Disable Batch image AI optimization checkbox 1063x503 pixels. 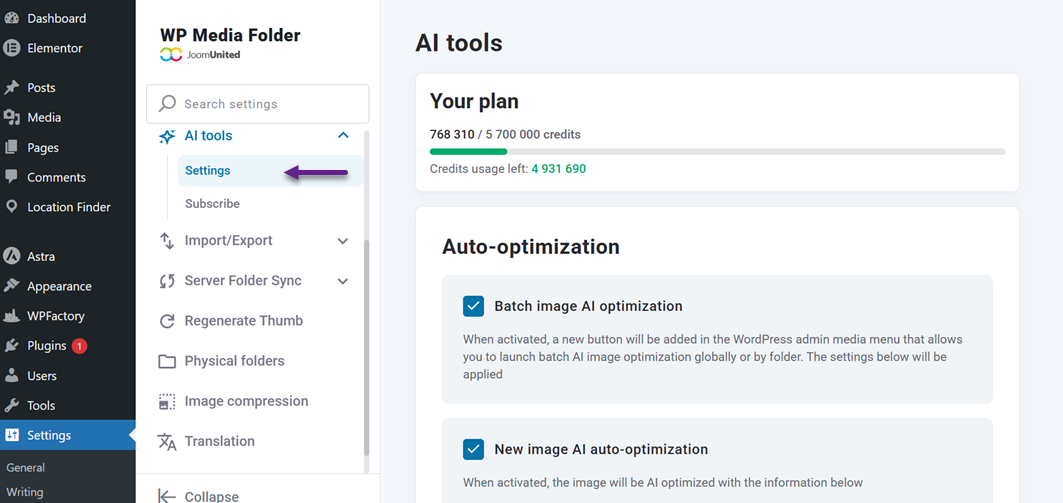tap(473, 306)
